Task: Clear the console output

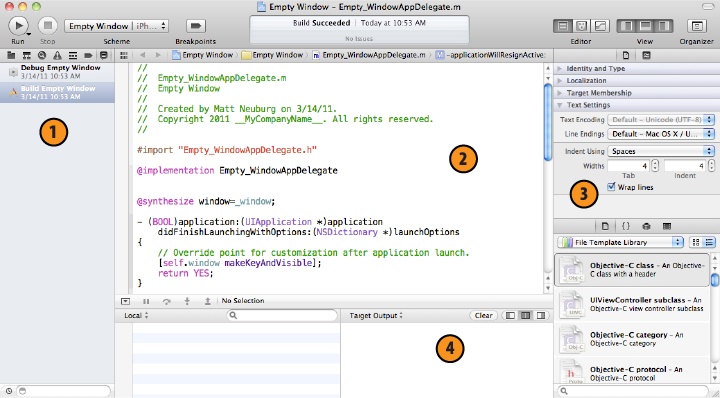Action: click(x=484, y=316)
